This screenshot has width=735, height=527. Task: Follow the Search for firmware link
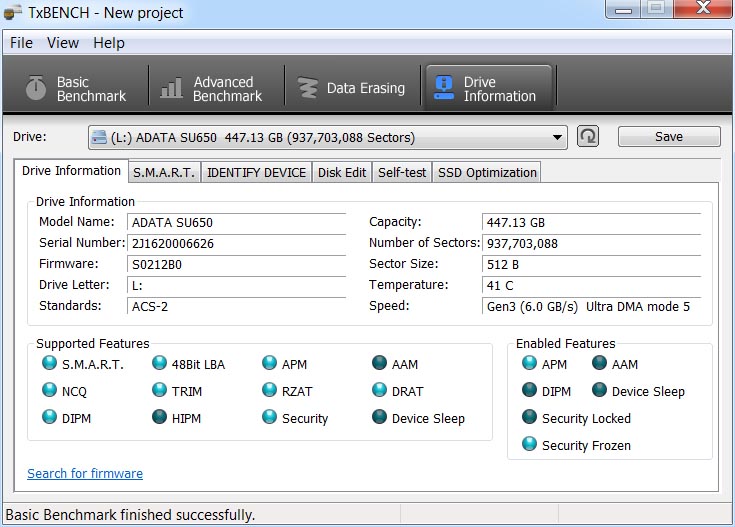pyautogui.click(x=85, y=474)
